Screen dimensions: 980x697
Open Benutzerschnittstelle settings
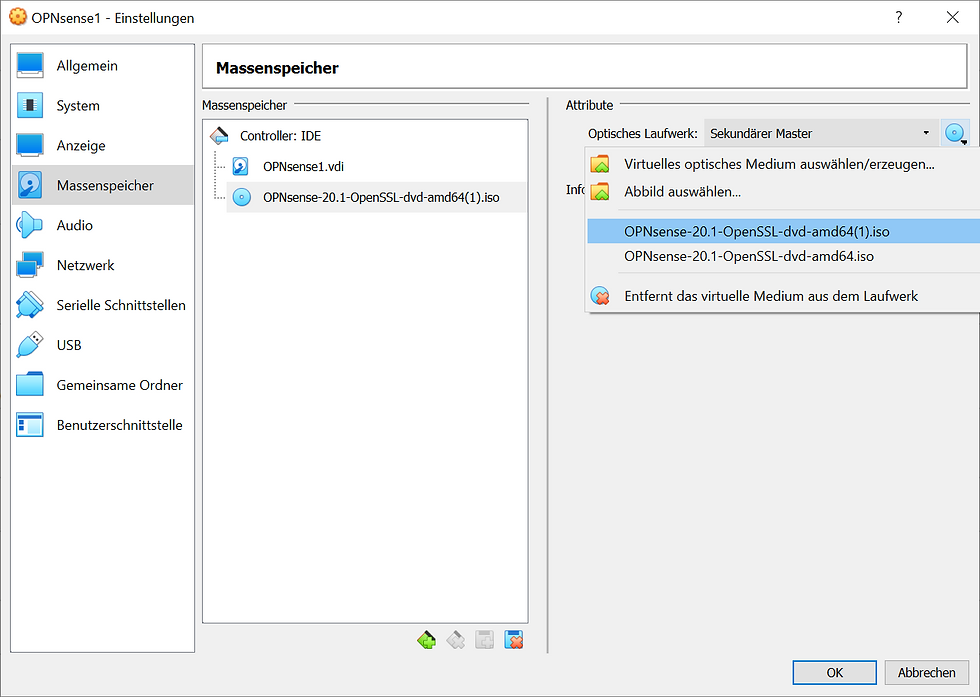102,425
